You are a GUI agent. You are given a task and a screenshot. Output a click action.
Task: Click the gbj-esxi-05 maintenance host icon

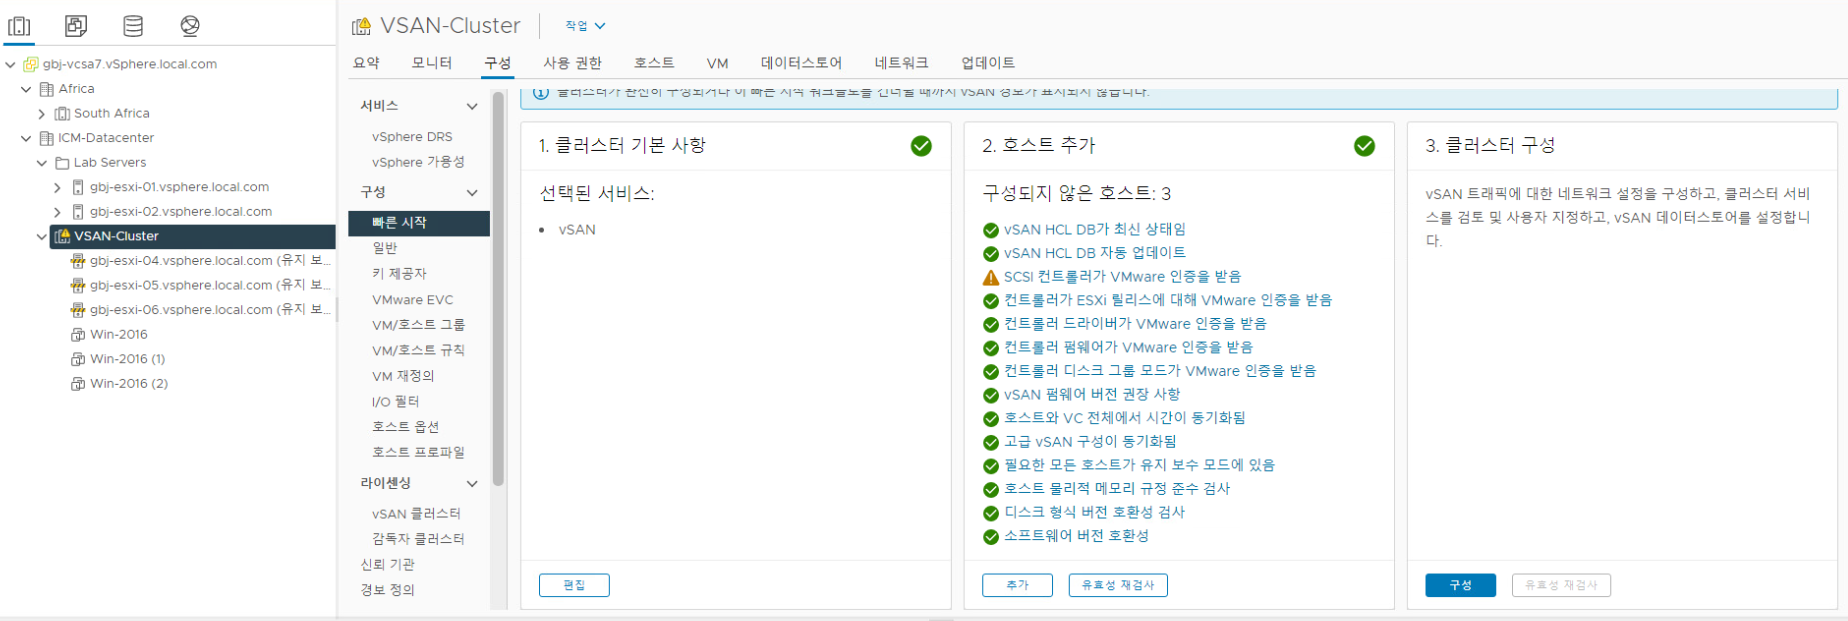pos(78,285)
